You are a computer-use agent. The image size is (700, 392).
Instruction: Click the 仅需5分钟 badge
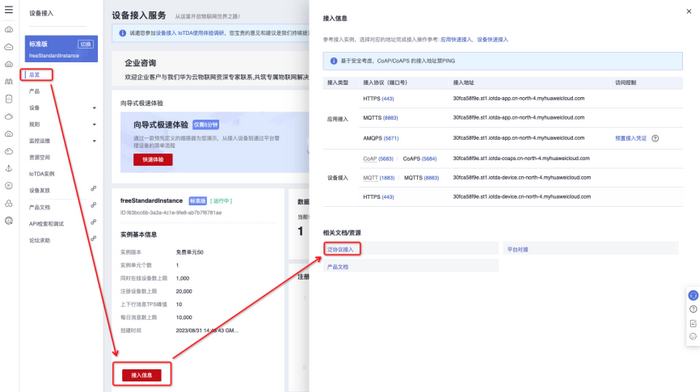(206, 125)
